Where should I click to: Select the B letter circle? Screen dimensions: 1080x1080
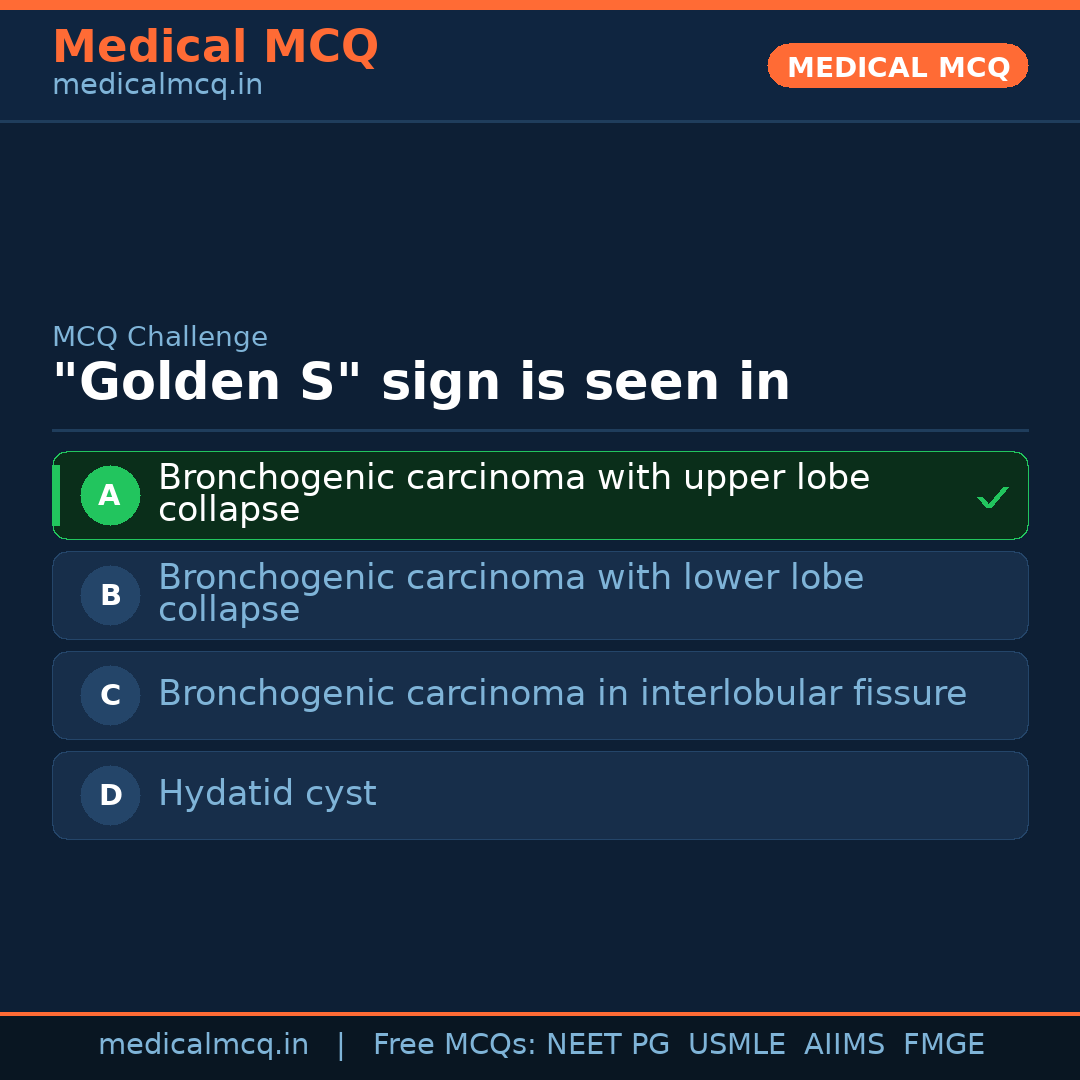[110, 595]
